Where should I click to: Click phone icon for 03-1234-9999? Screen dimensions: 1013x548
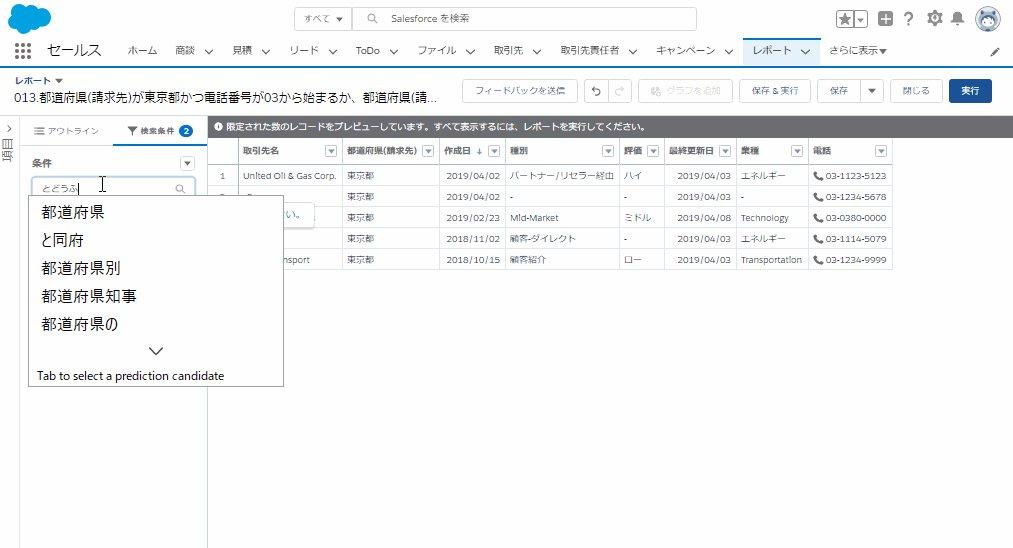click(x=818, y=260)
